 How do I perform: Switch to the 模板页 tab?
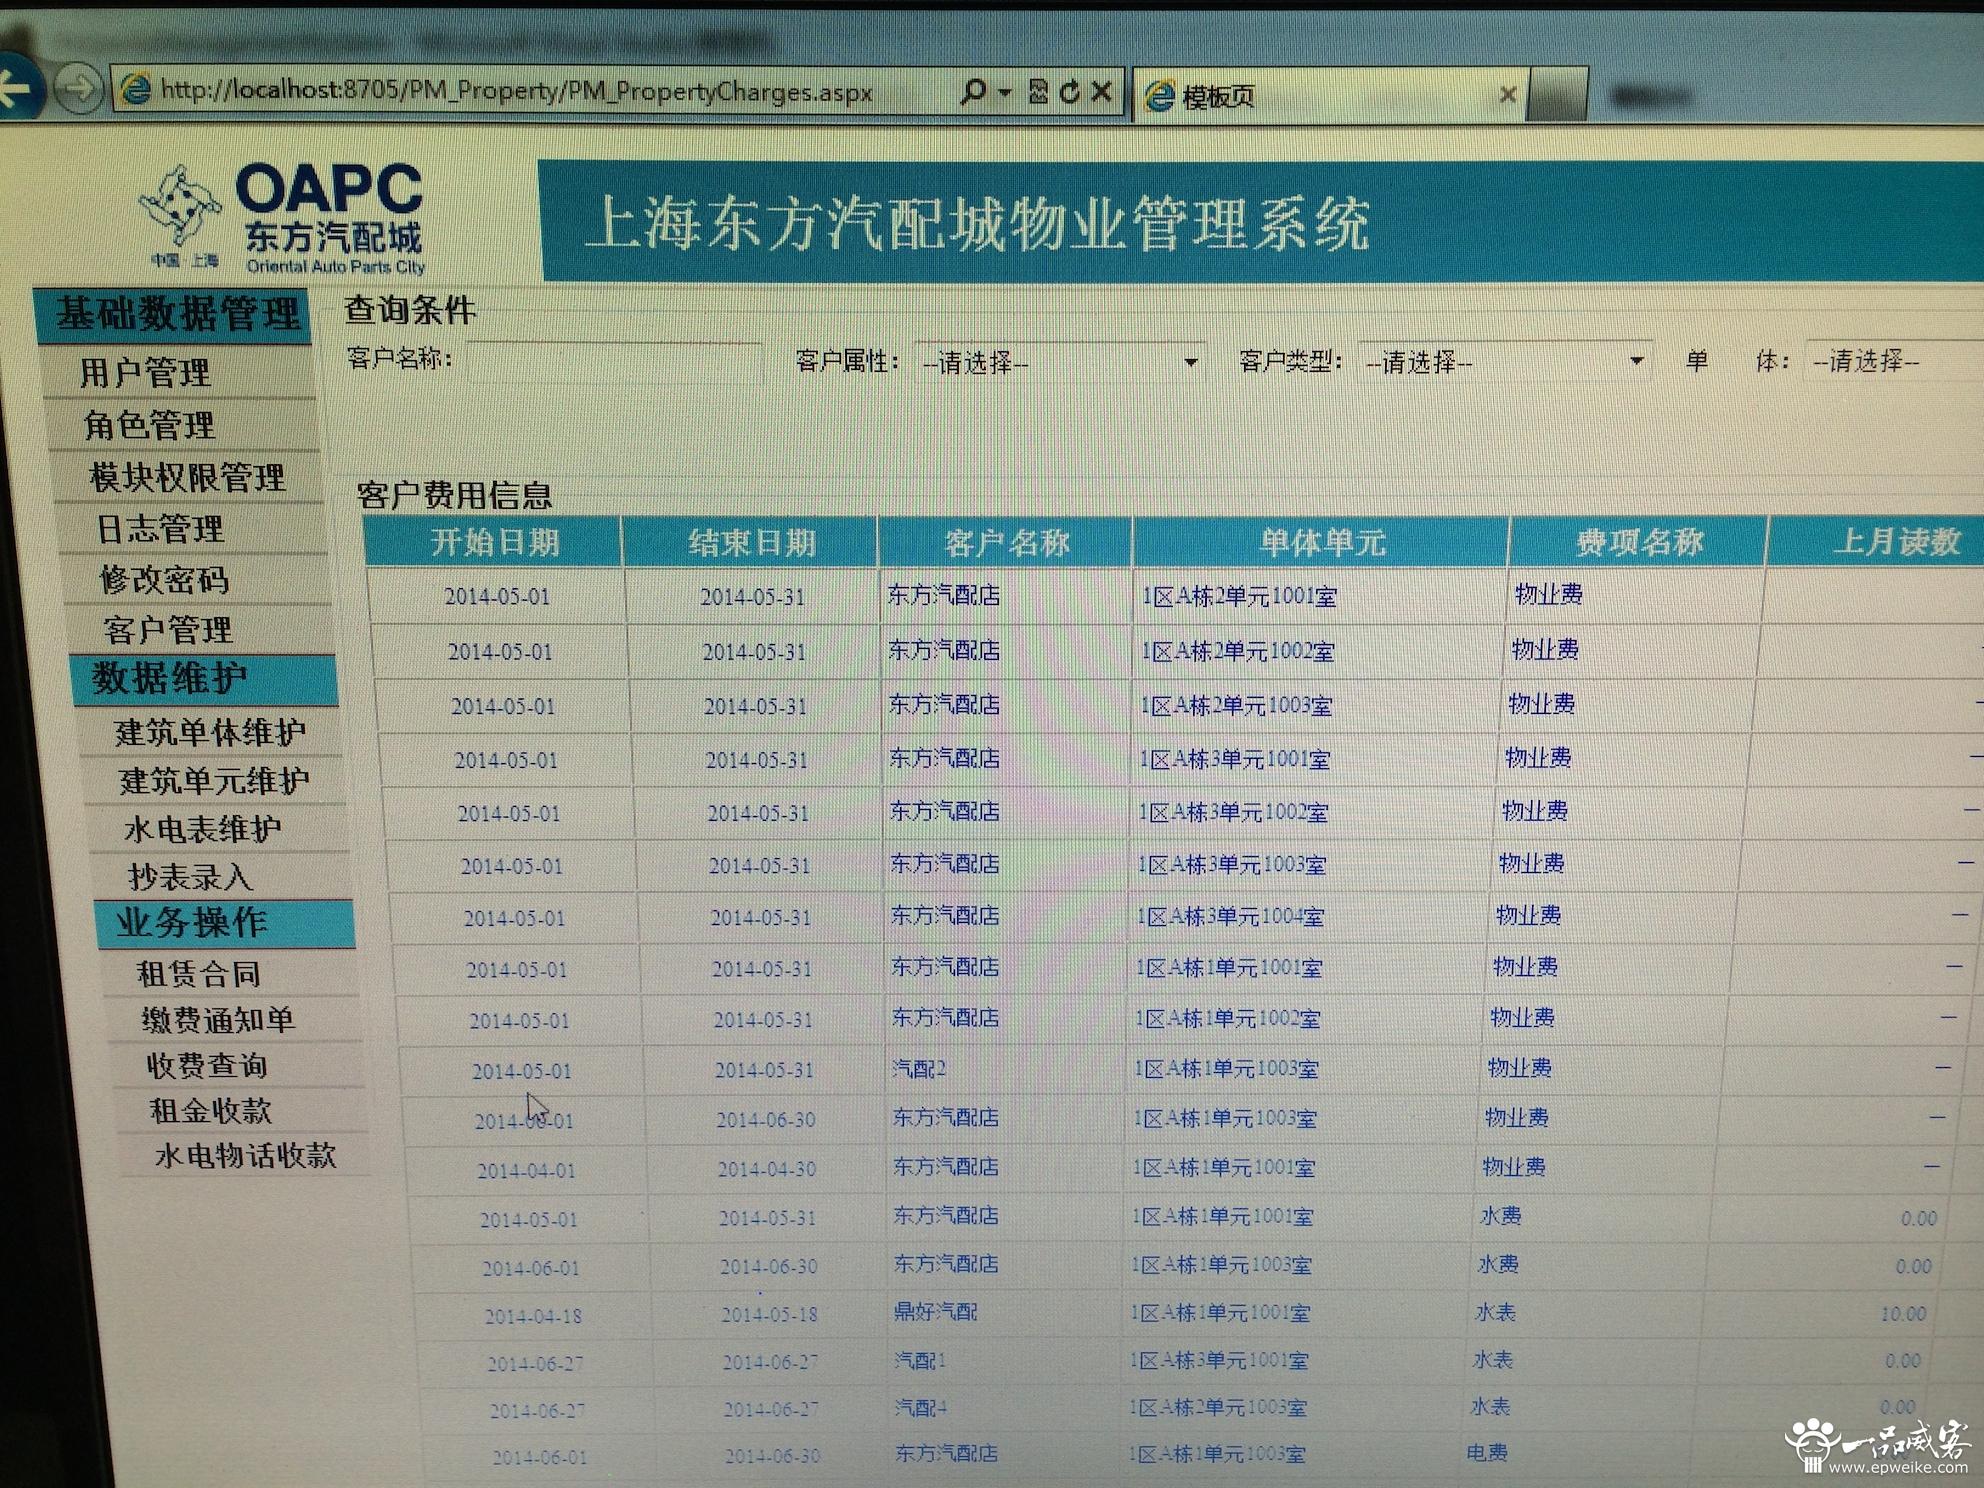point(1330,96)
